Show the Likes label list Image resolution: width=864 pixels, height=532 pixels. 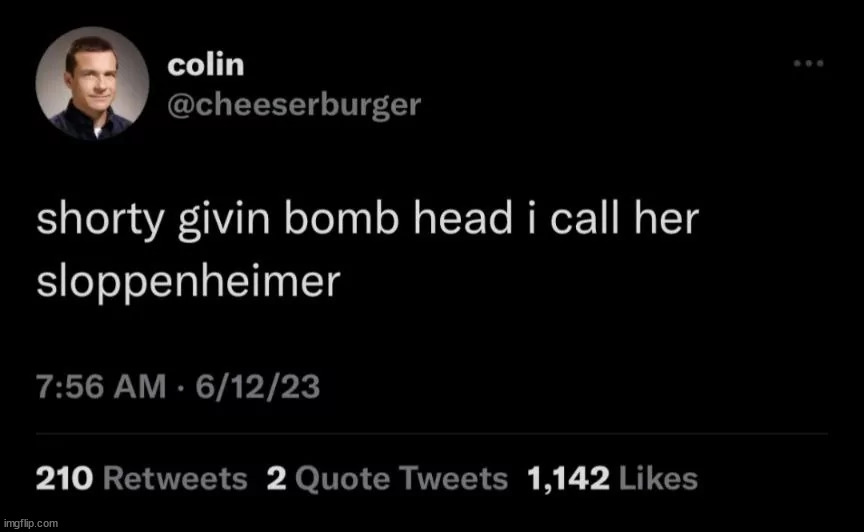pyautogui.click(x=658, y=479)
